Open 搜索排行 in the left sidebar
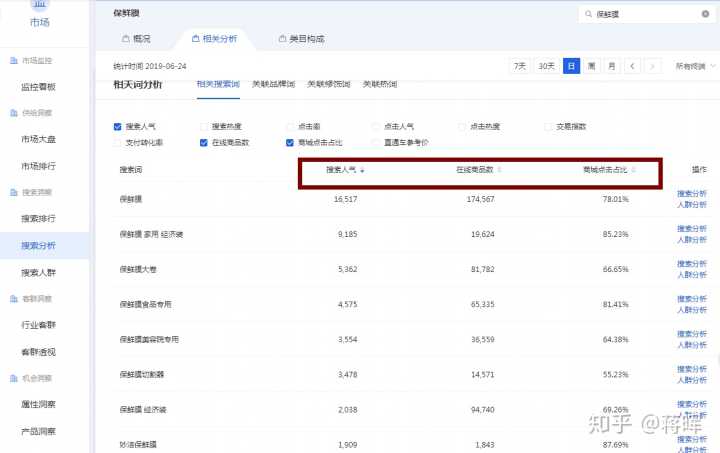 coord(39,218)
